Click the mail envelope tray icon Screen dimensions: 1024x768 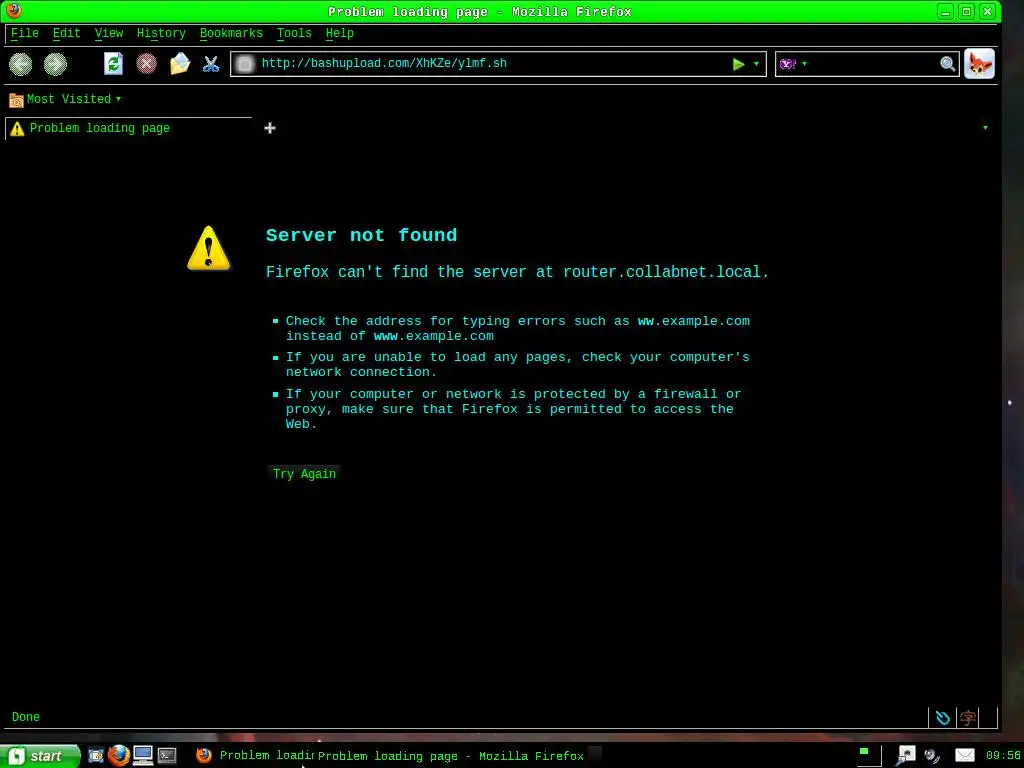pyautogui.click(x=965, y=756)
